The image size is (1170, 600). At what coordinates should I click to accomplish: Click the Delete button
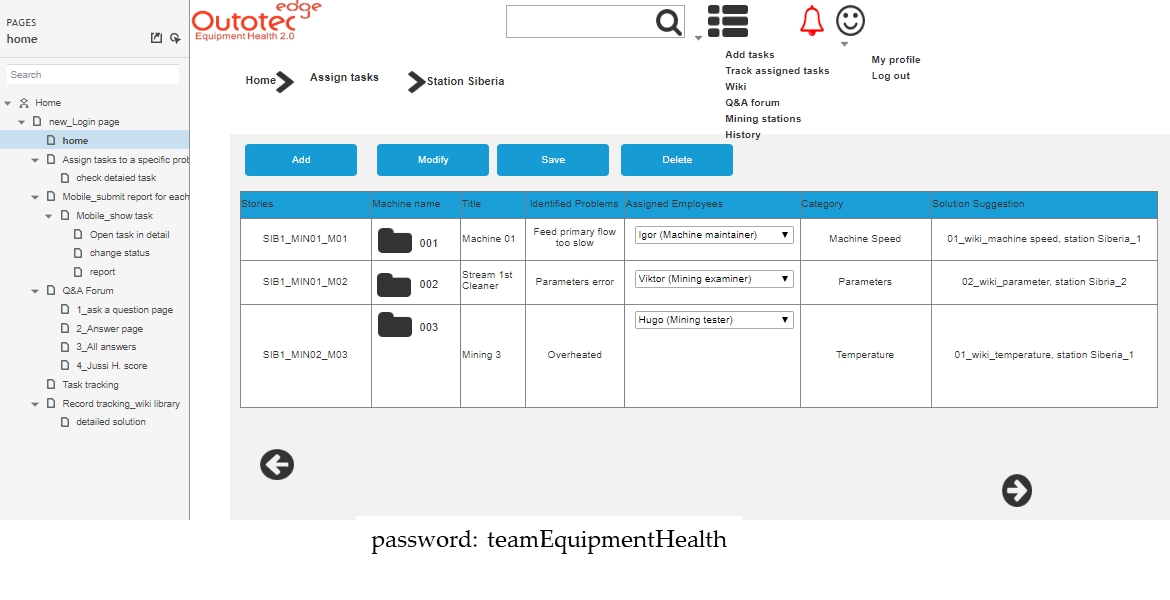point(677,160)
